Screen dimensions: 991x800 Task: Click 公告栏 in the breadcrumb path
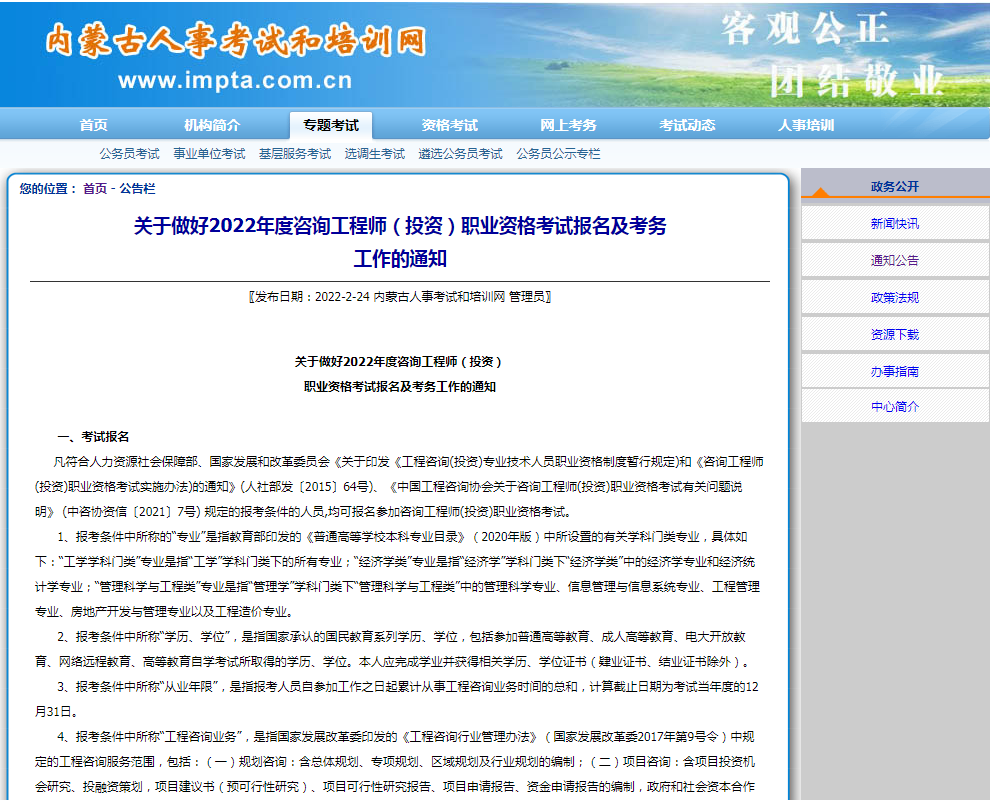(138, 189)
